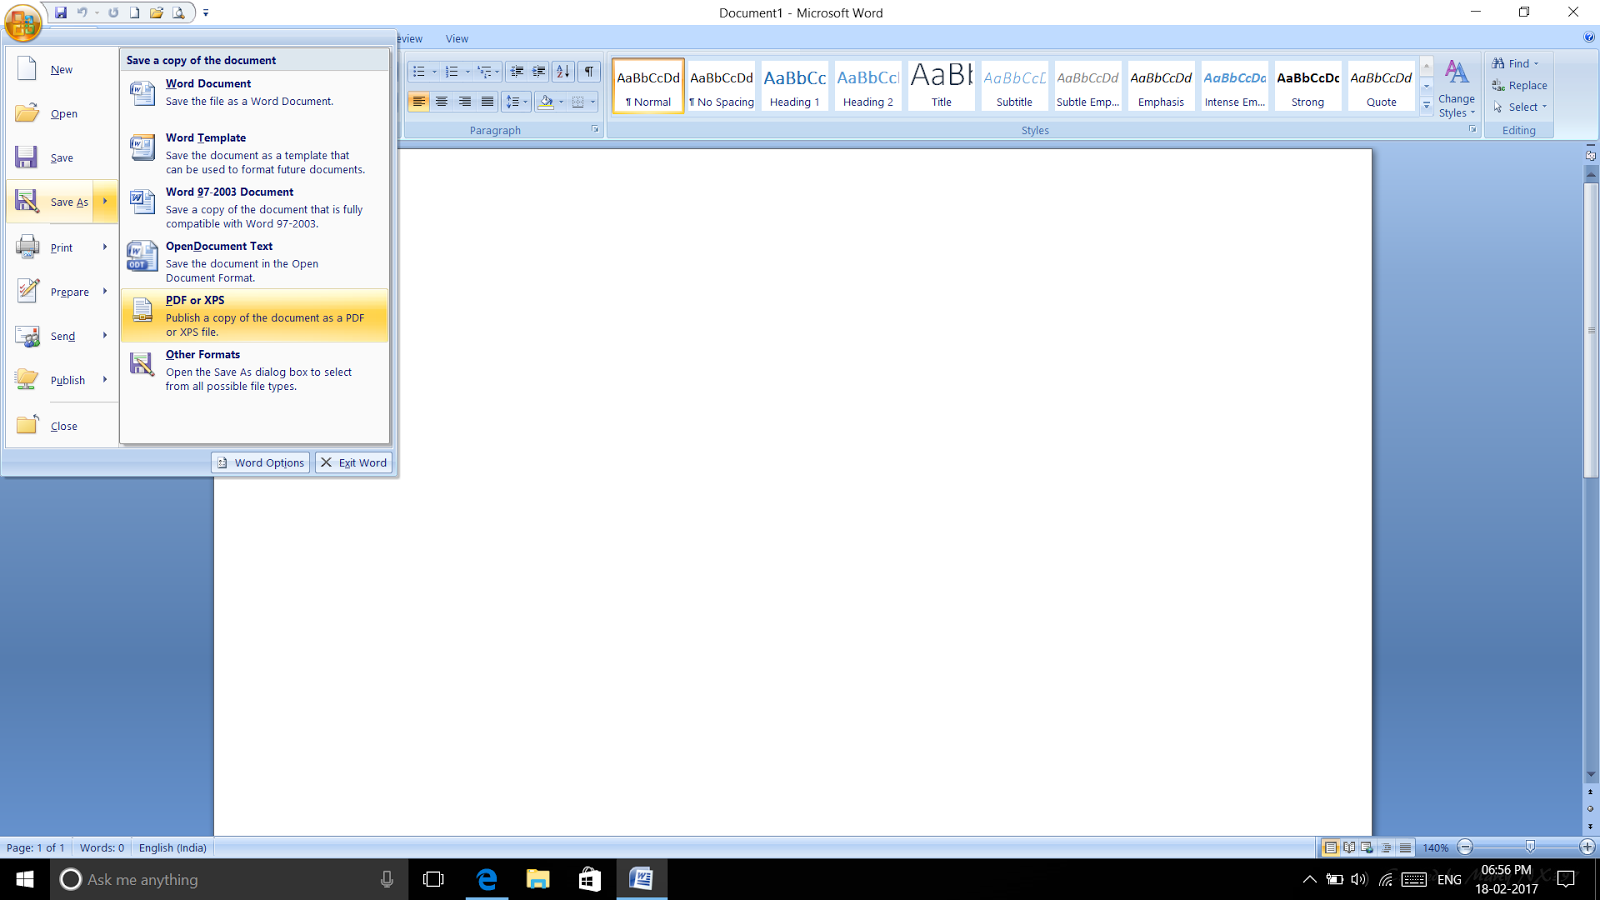The height and width of the screenshot is (900, 1600).
Task: Expand the Save As submenu arrow
Action: click(105, 201)
